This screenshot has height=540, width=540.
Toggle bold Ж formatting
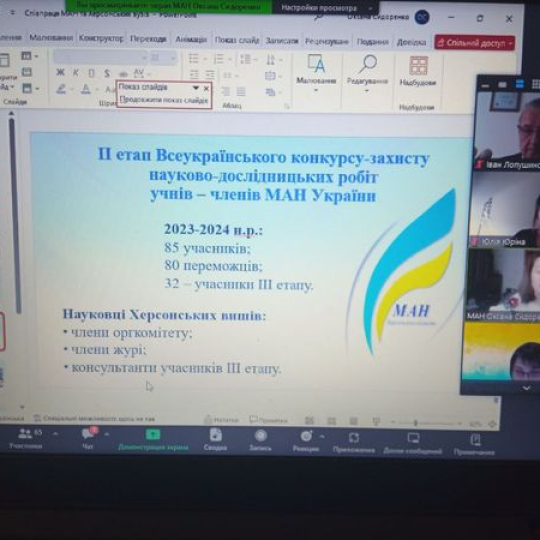coord(60,72)
